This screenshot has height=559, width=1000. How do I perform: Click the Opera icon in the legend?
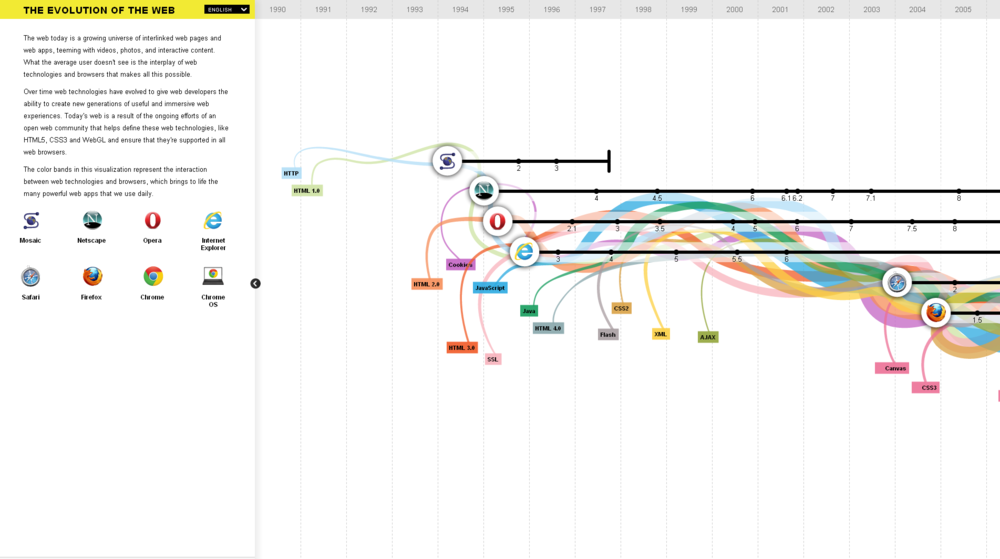(x=152, y=221)
